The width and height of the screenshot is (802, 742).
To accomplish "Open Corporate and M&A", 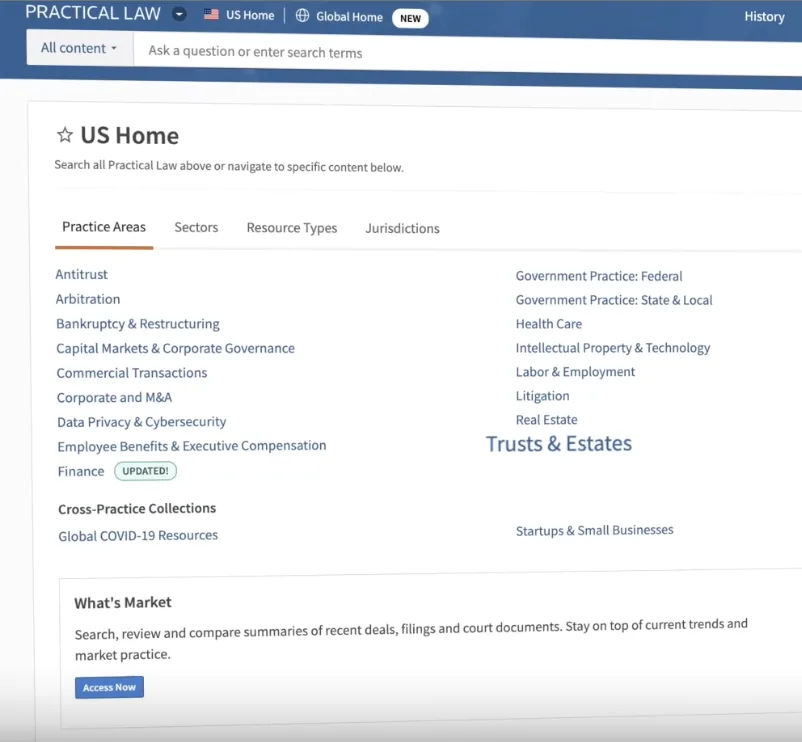I will [x=115, y=397].
